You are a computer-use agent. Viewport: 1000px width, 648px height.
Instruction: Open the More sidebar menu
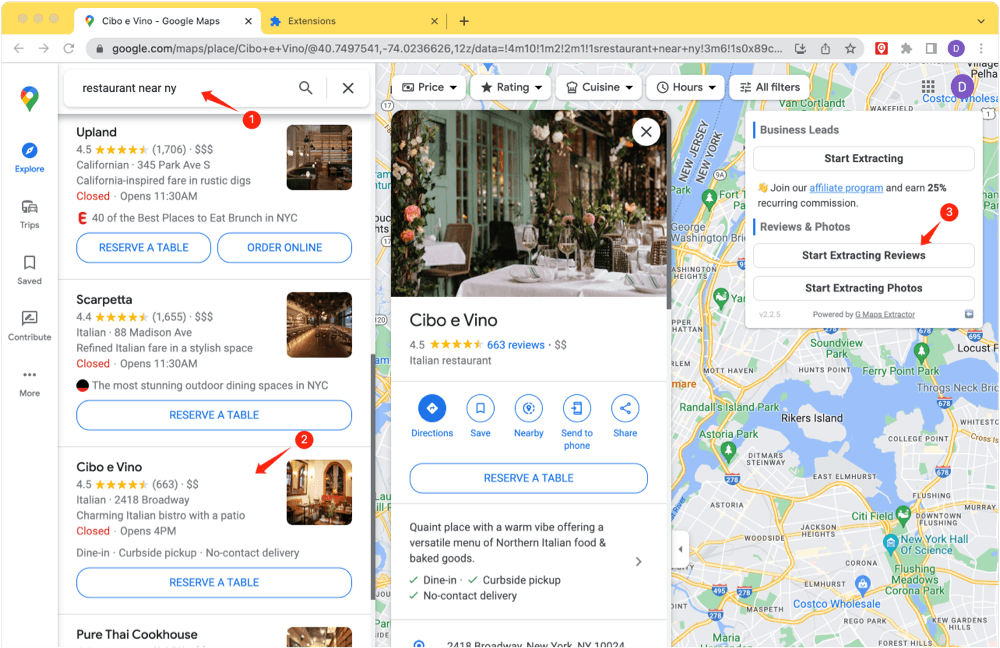29,383
